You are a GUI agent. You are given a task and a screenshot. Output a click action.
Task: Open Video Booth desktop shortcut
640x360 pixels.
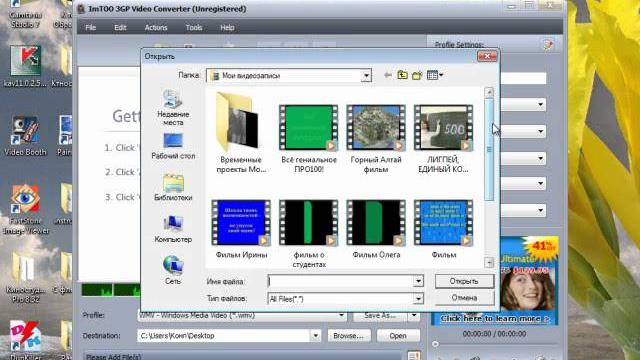pyautogui.click(x=25, y=136)
